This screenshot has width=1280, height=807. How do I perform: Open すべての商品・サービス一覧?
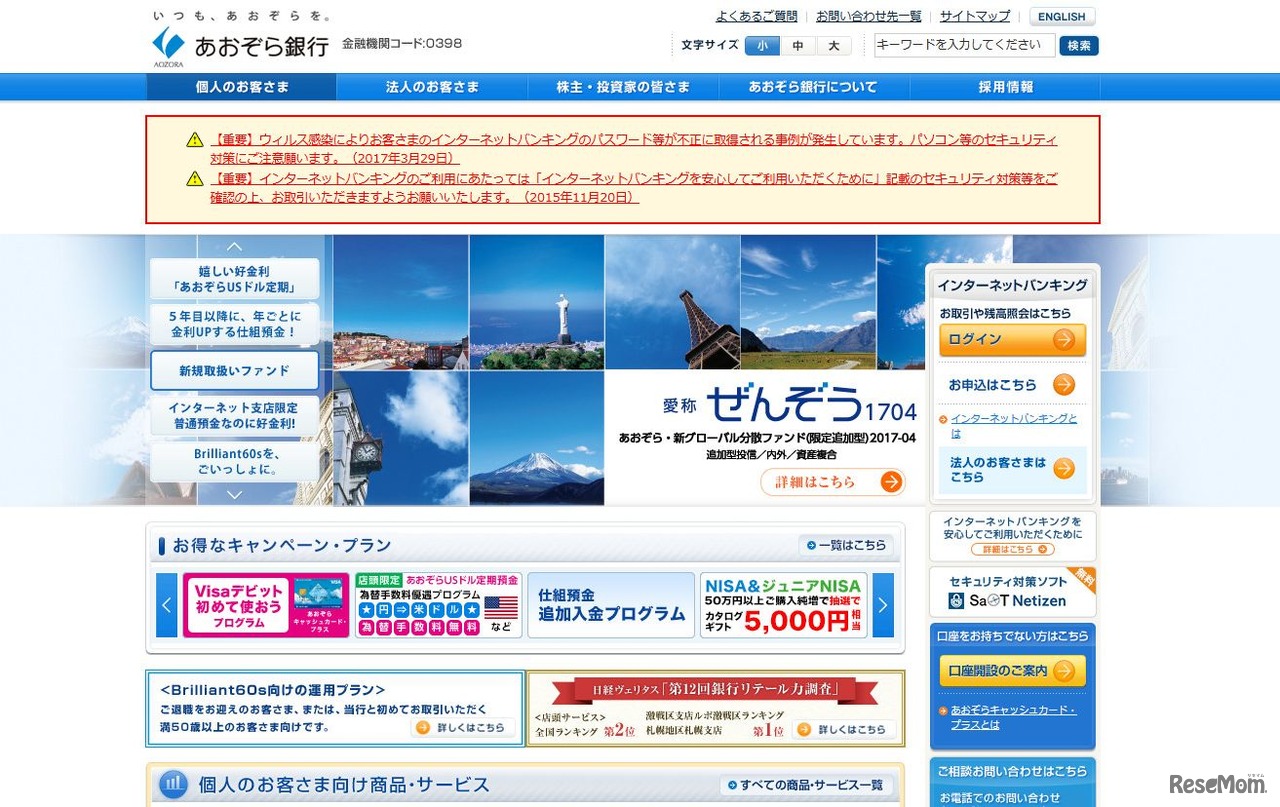(x=806, y=785)
